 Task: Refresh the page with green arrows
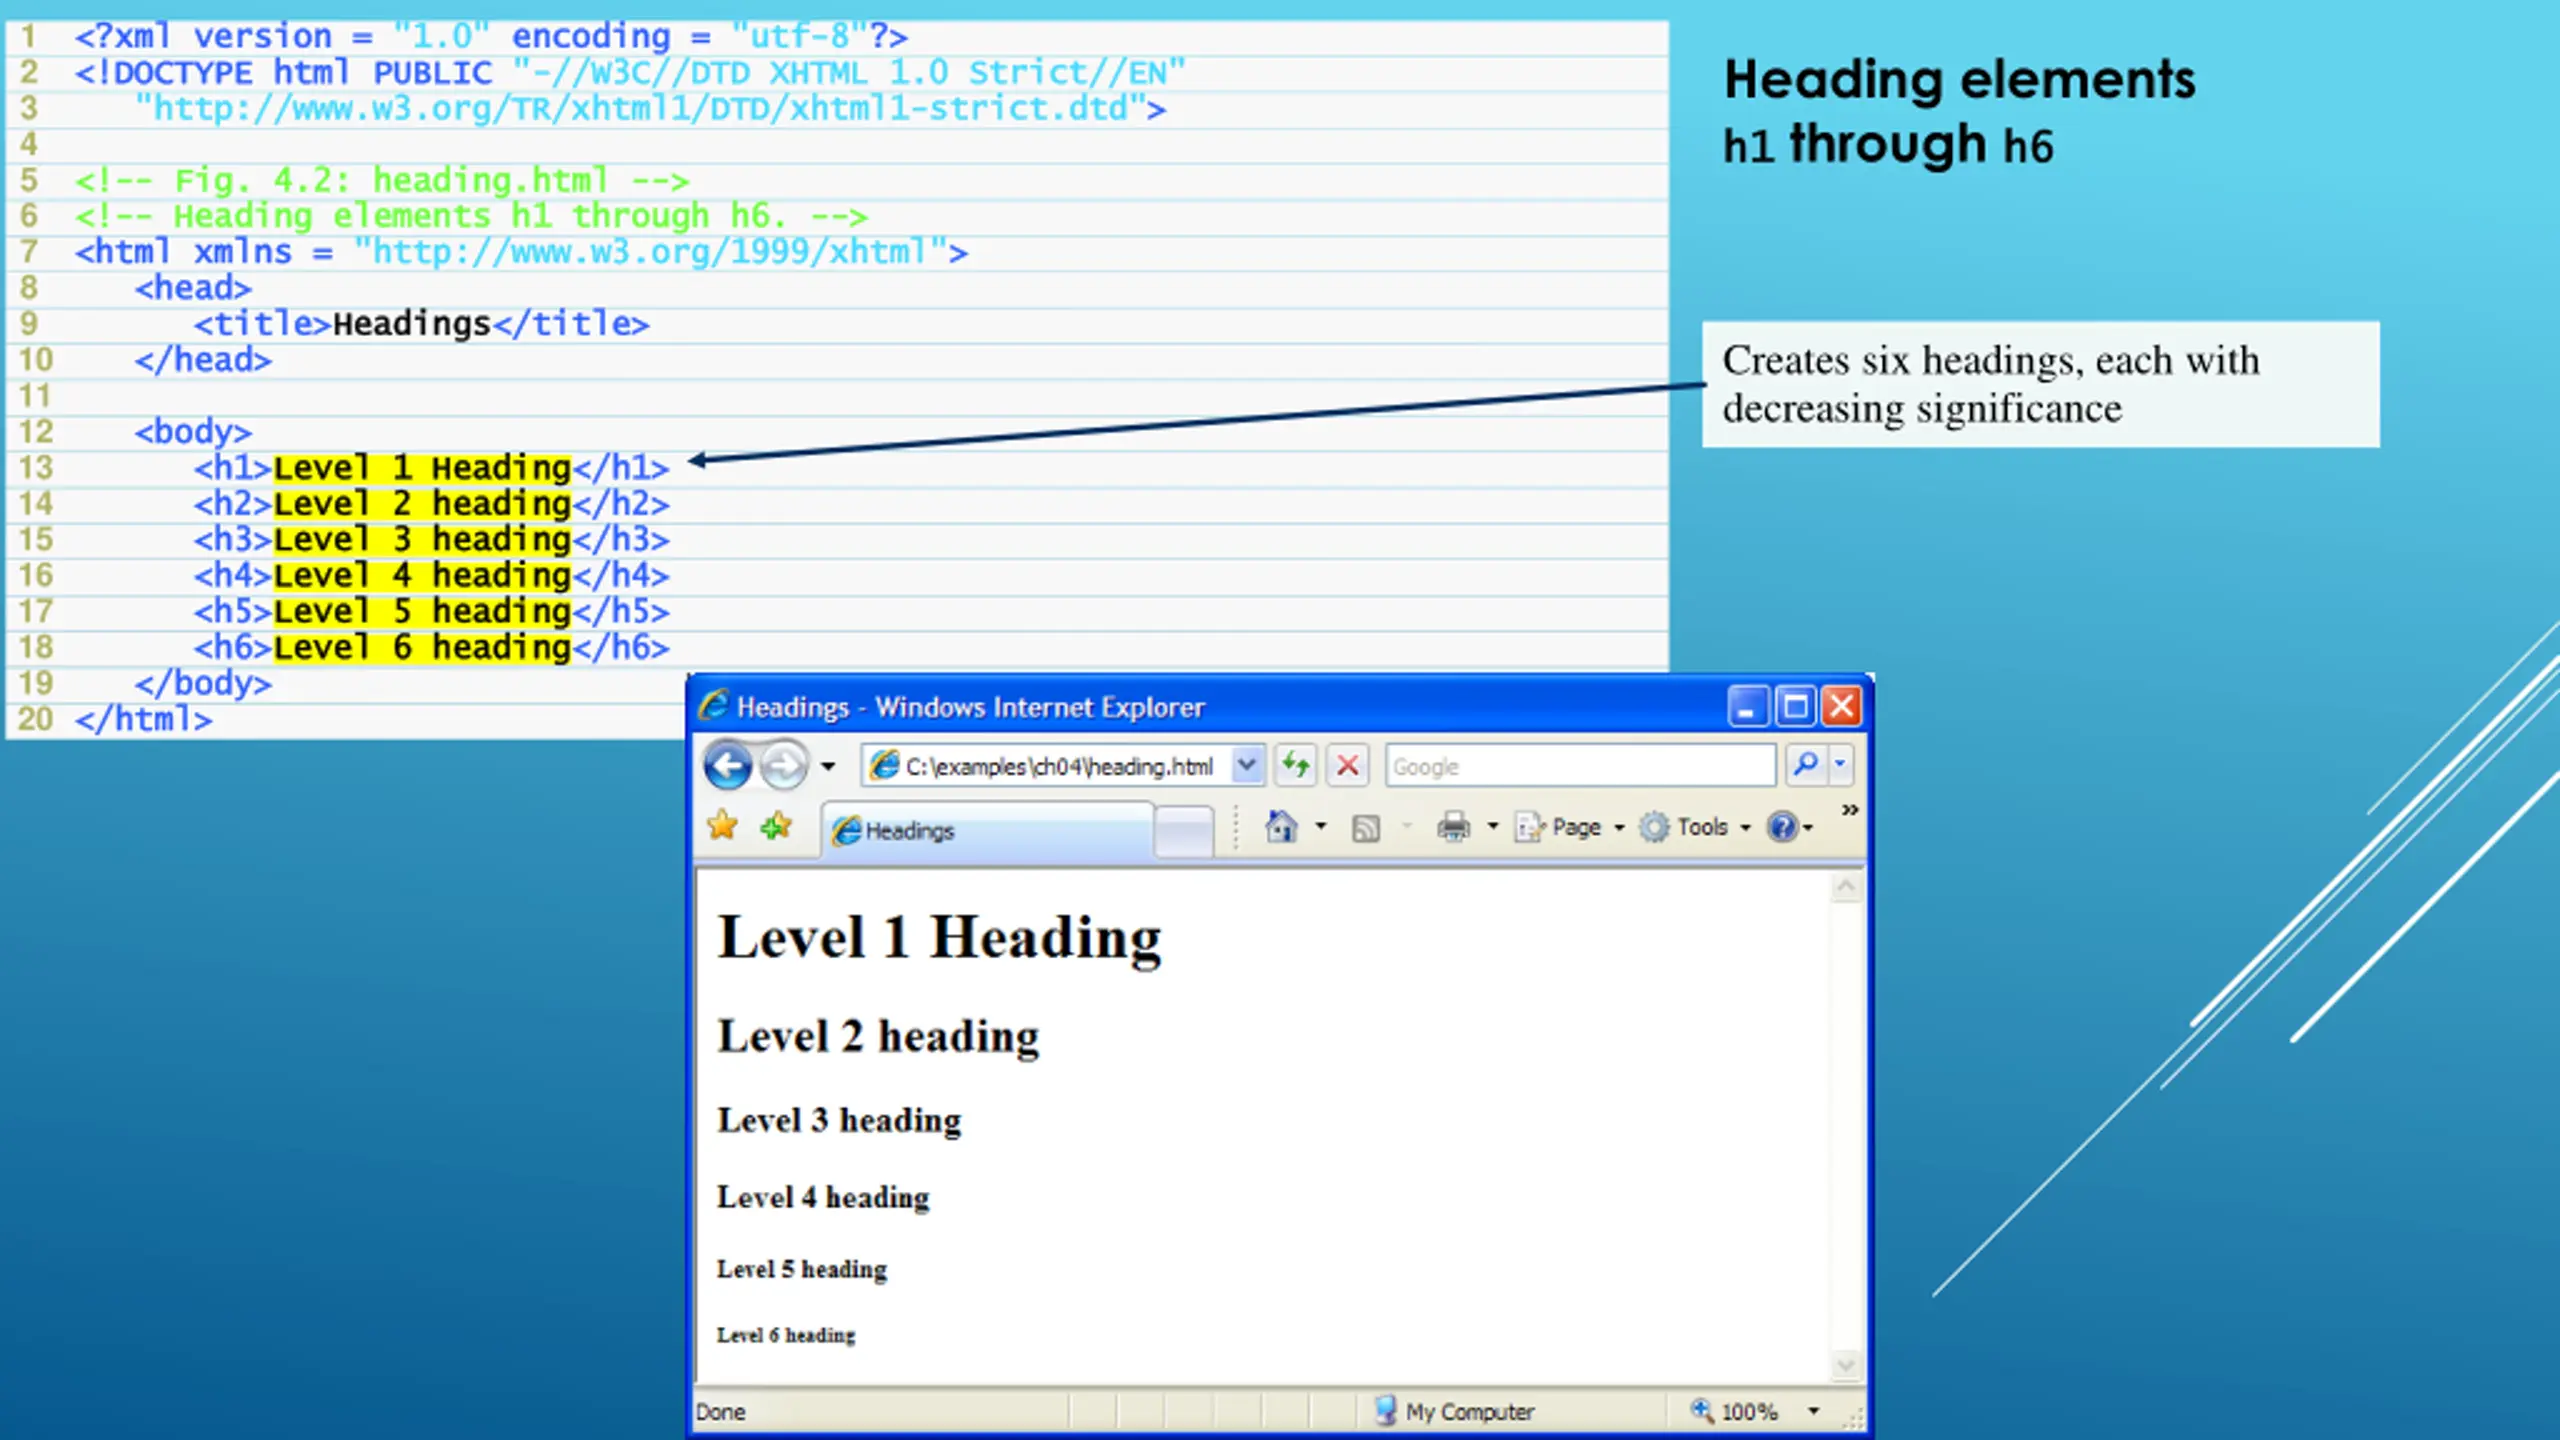pyautogui.click(x=1296, y=766)
